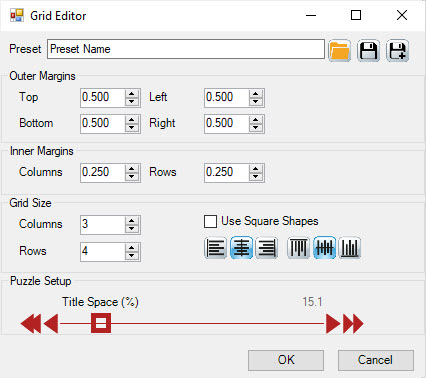Image resolution: width=426 pixels, height=378 pixels.
Task: Confirm settings with the OK button
Action: coord(286,360)
